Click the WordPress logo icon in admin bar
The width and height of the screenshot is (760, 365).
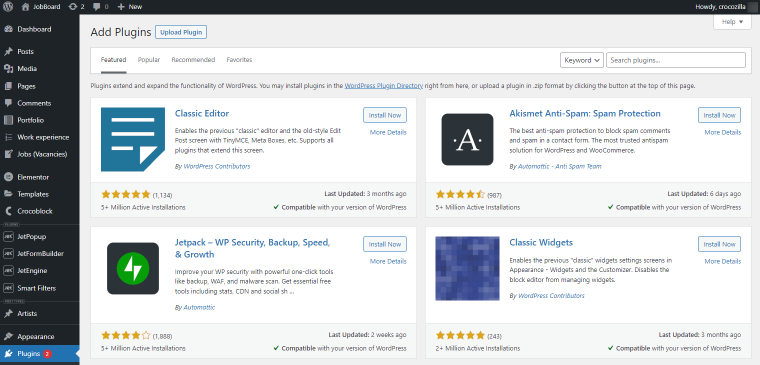(8, 7)
